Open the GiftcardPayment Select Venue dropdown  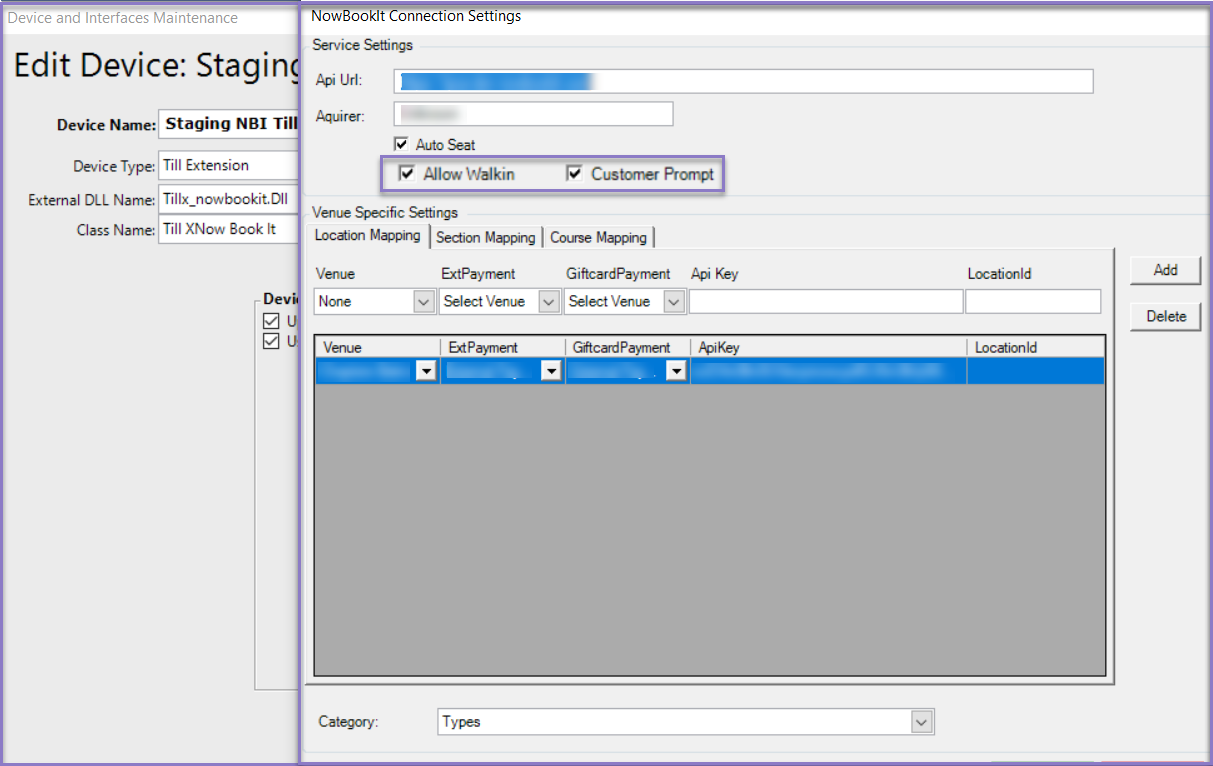coord(624,301)
